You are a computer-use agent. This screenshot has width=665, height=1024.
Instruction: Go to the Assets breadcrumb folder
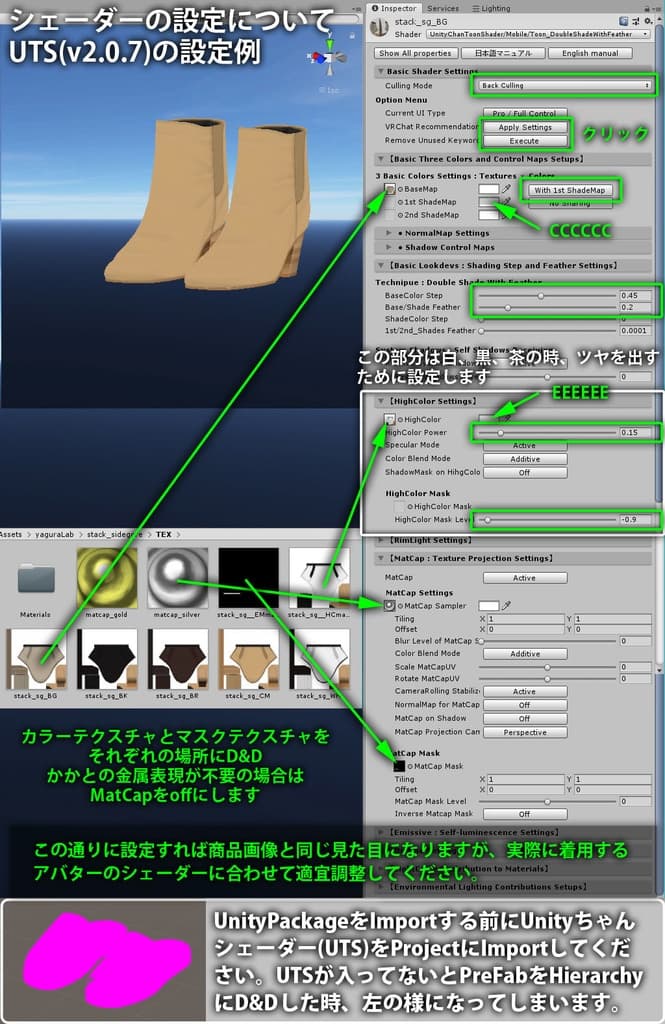coord(11,534)
